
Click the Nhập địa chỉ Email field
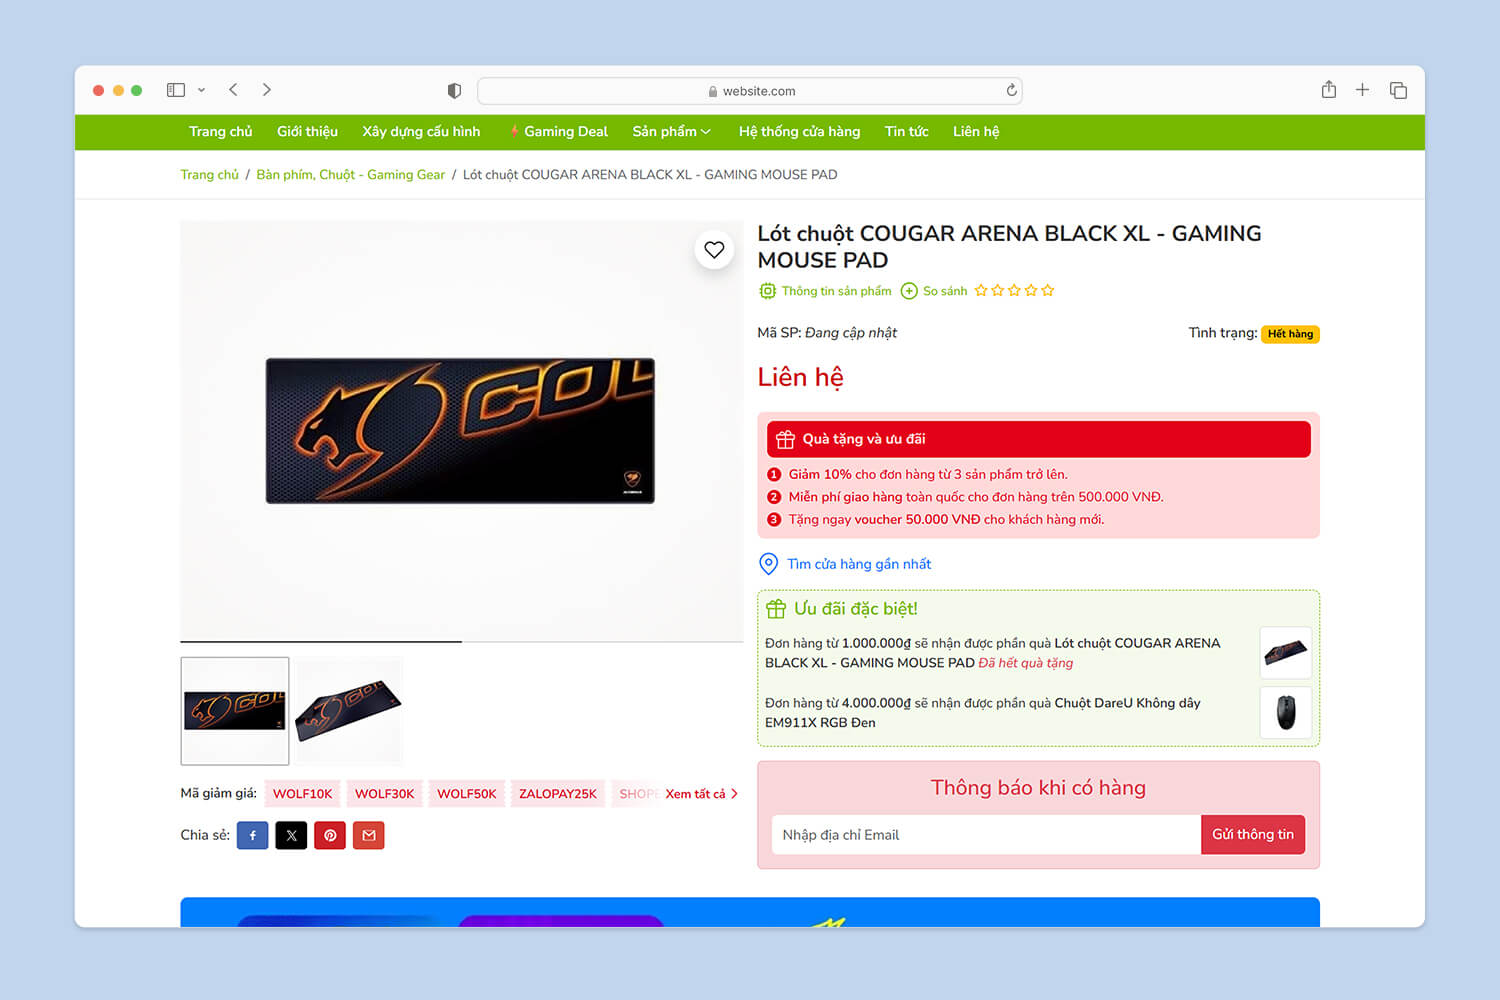coord(986,835)
